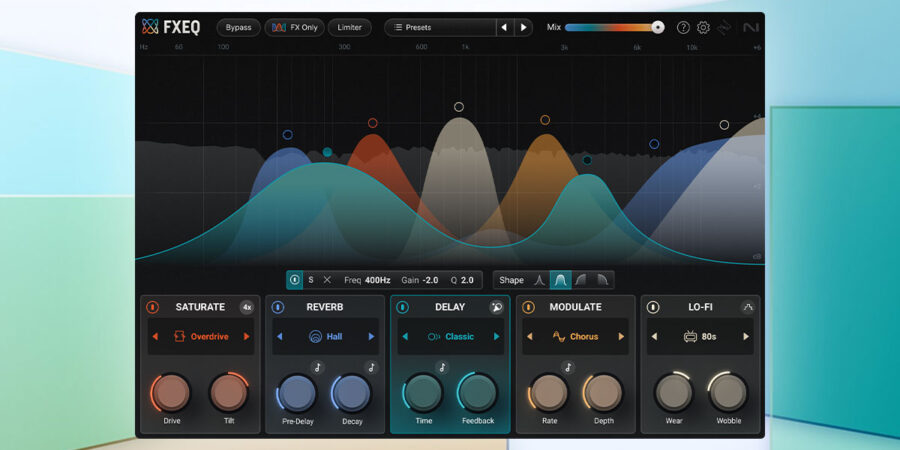Enable FX Only mode
This screenshot has width=900, height=450.
294,28
